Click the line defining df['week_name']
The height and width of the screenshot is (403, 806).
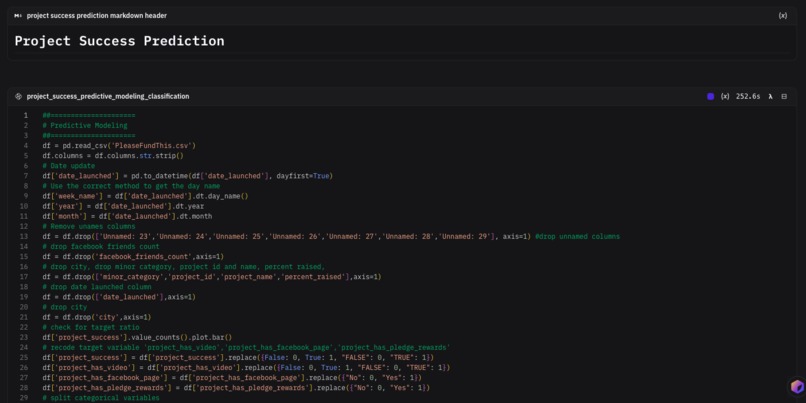(x=145, y=196)
